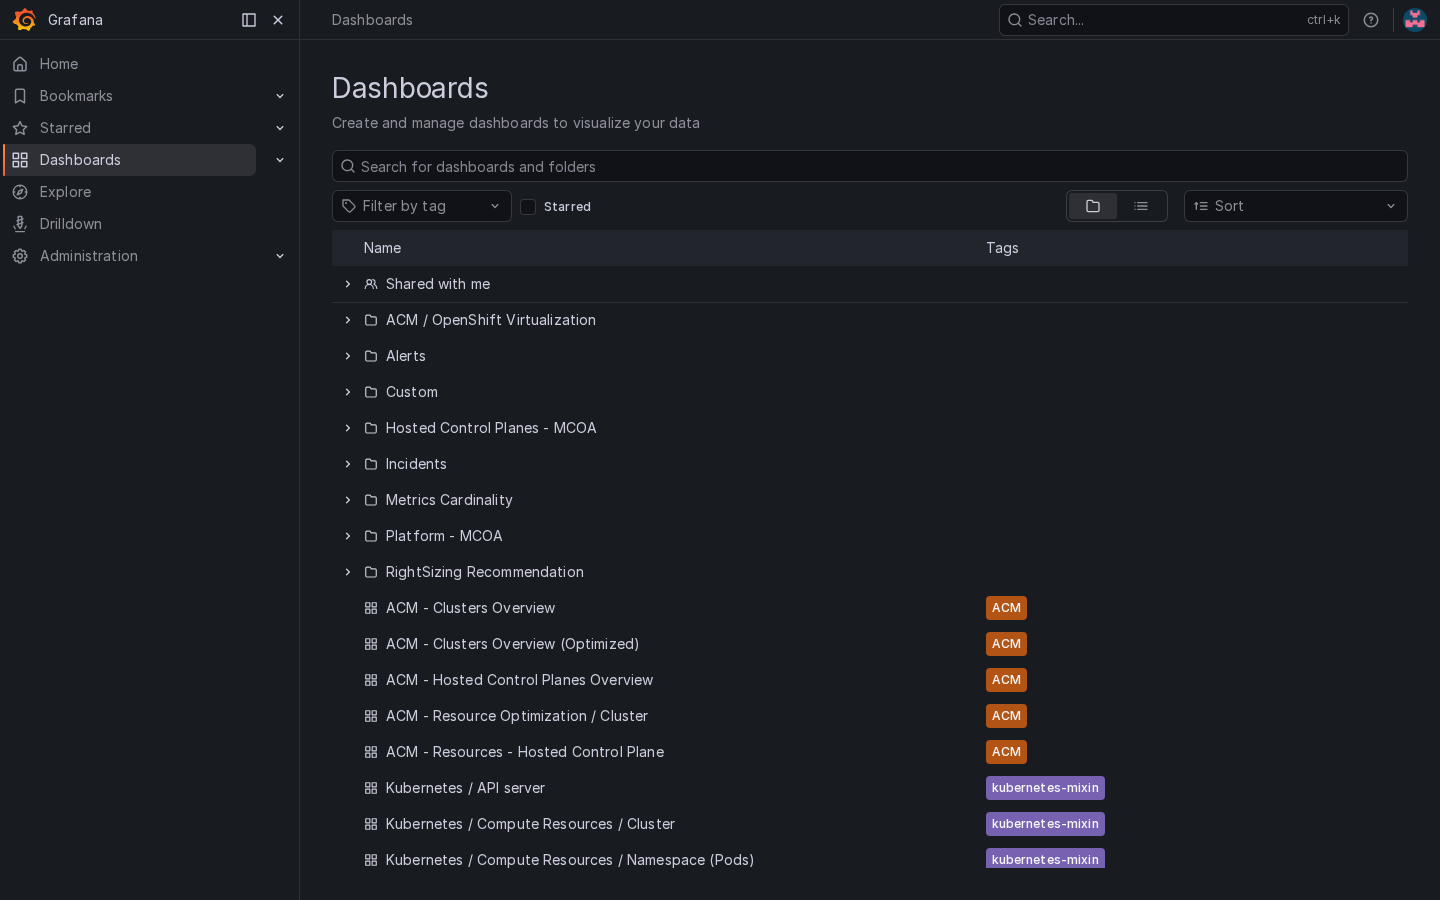Click the folder icon of Metrics Cardinality

[x=371, y=500]
